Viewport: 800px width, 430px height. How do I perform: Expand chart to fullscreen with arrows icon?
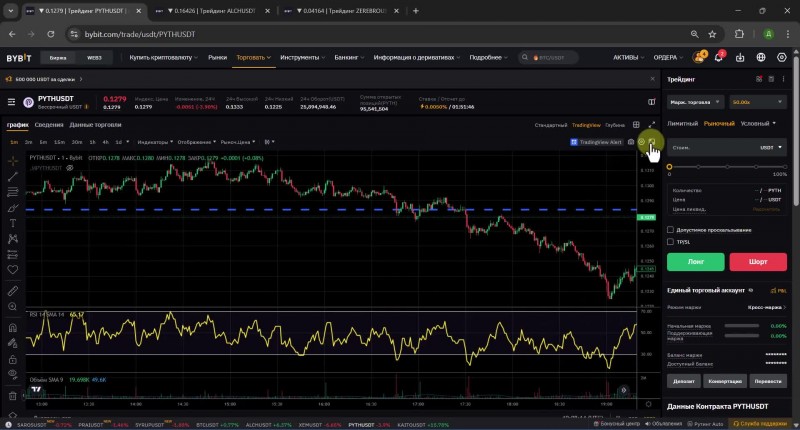(x=652, y=125)
